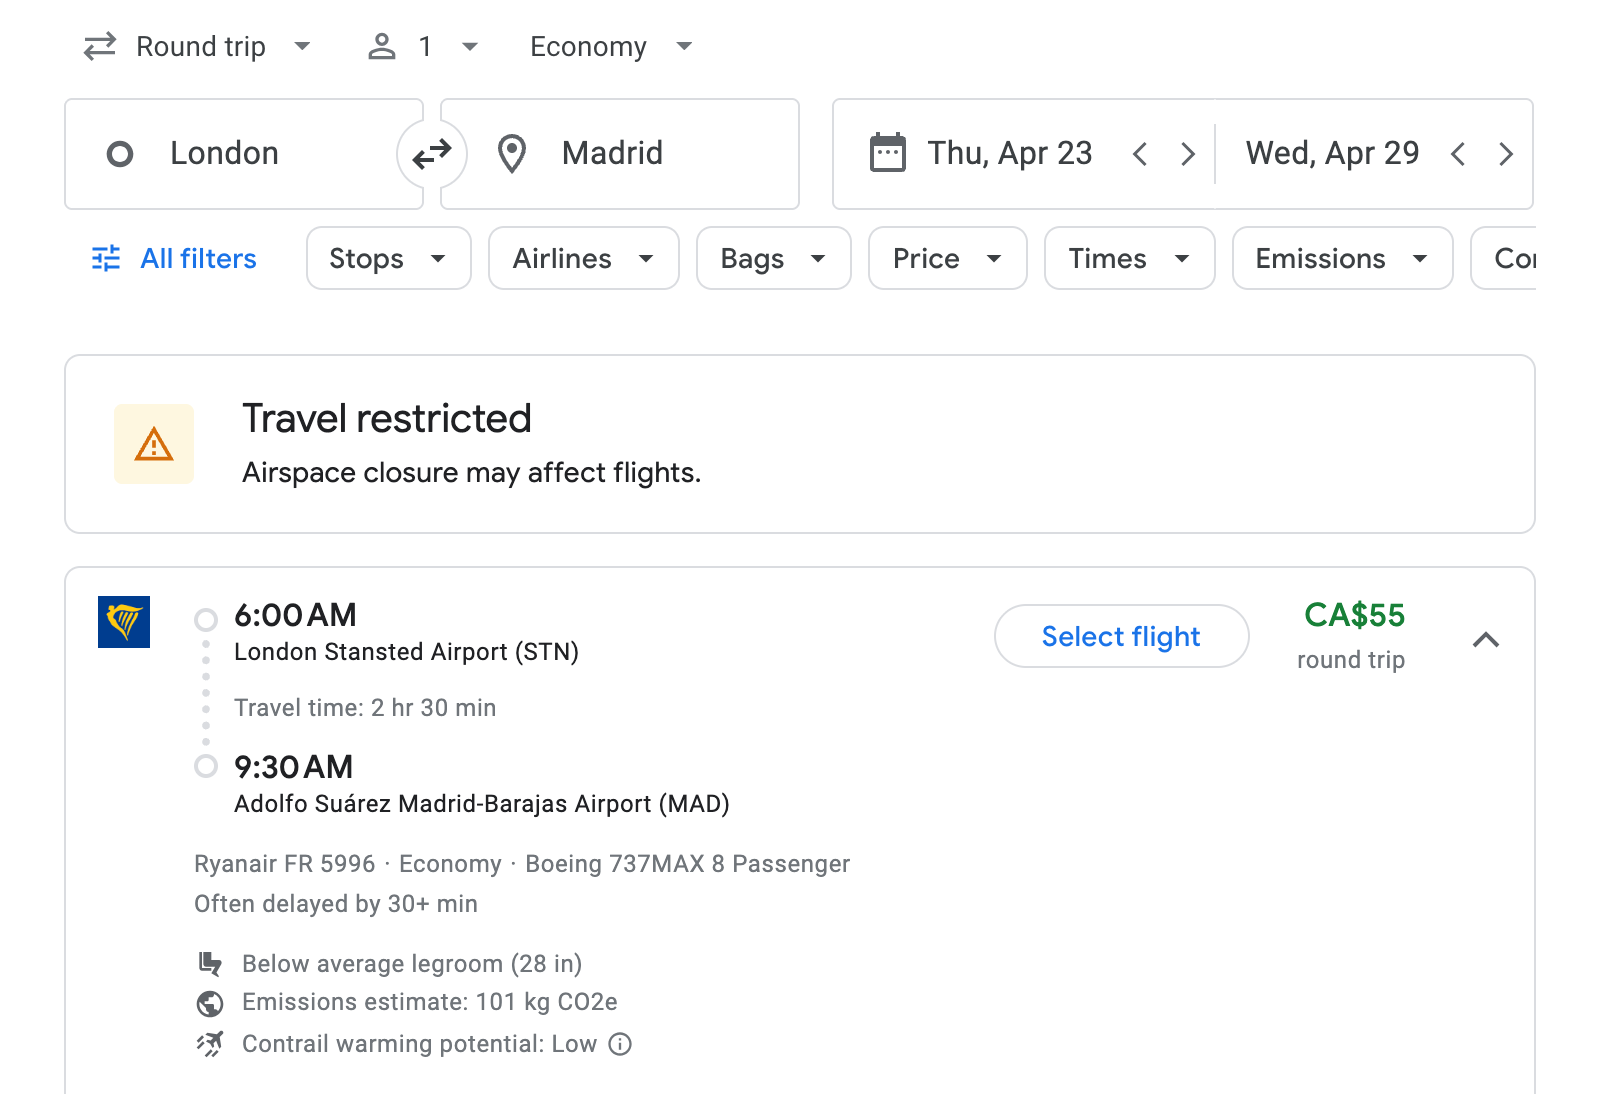The width and height of the screenshot is (1600, 1094).
Task: Collapse the Ryanair flight details with the chevron
Action: pos(1487,639)
